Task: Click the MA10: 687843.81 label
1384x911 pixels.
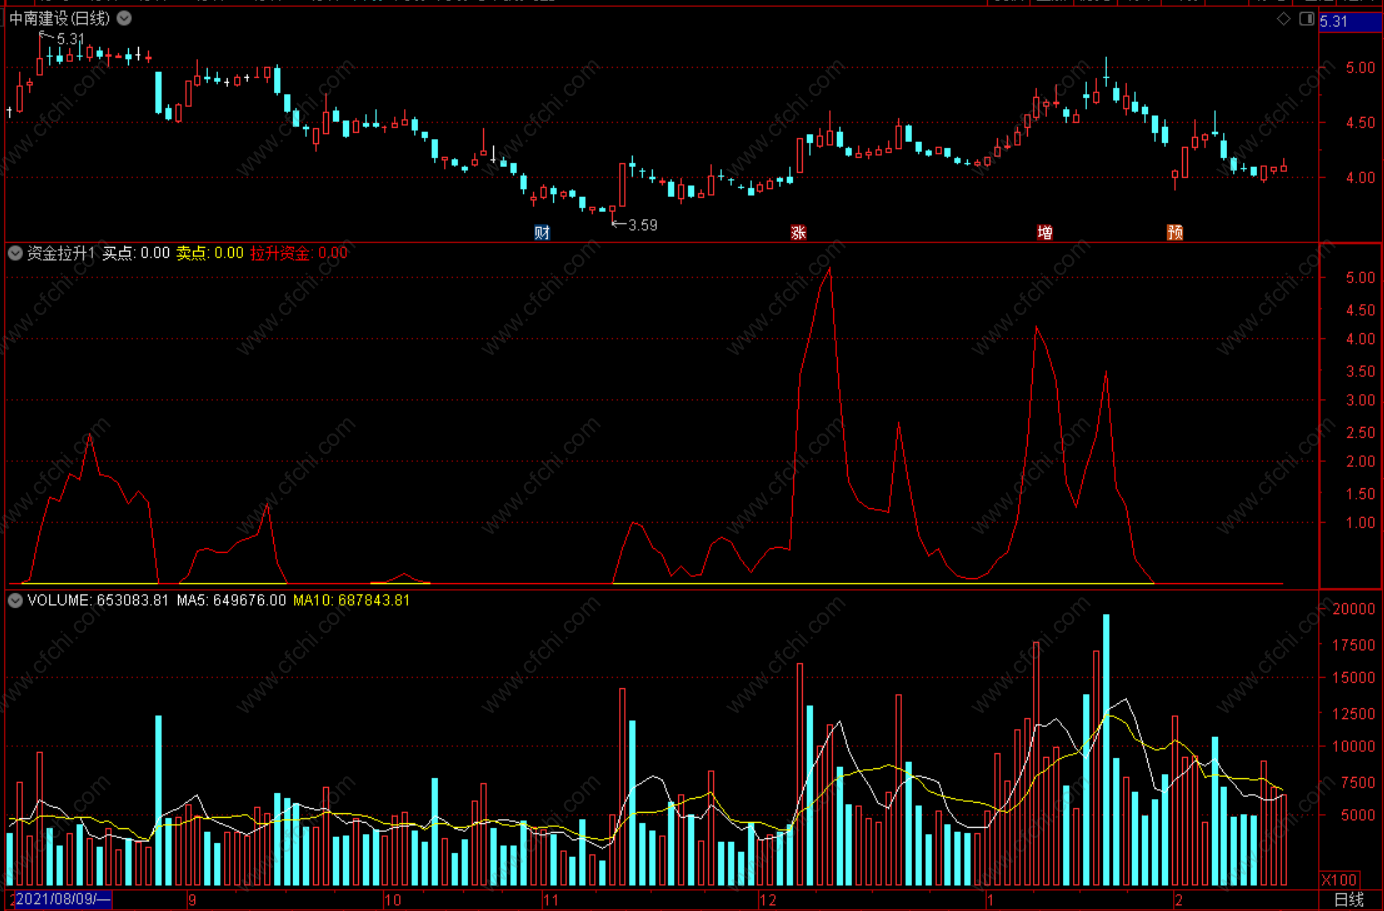Action: (351, 600)
